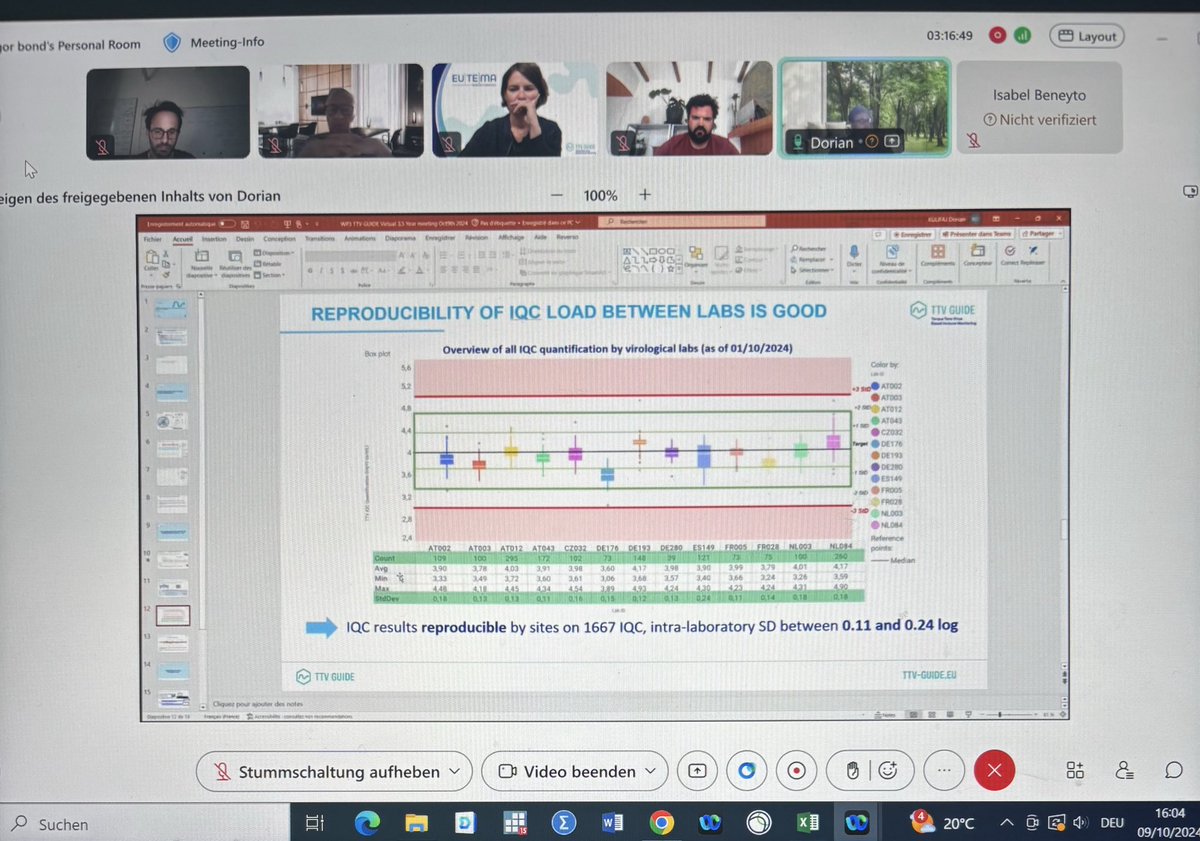
Task: Open the participants panel icon
Action: coord(1125,770)
